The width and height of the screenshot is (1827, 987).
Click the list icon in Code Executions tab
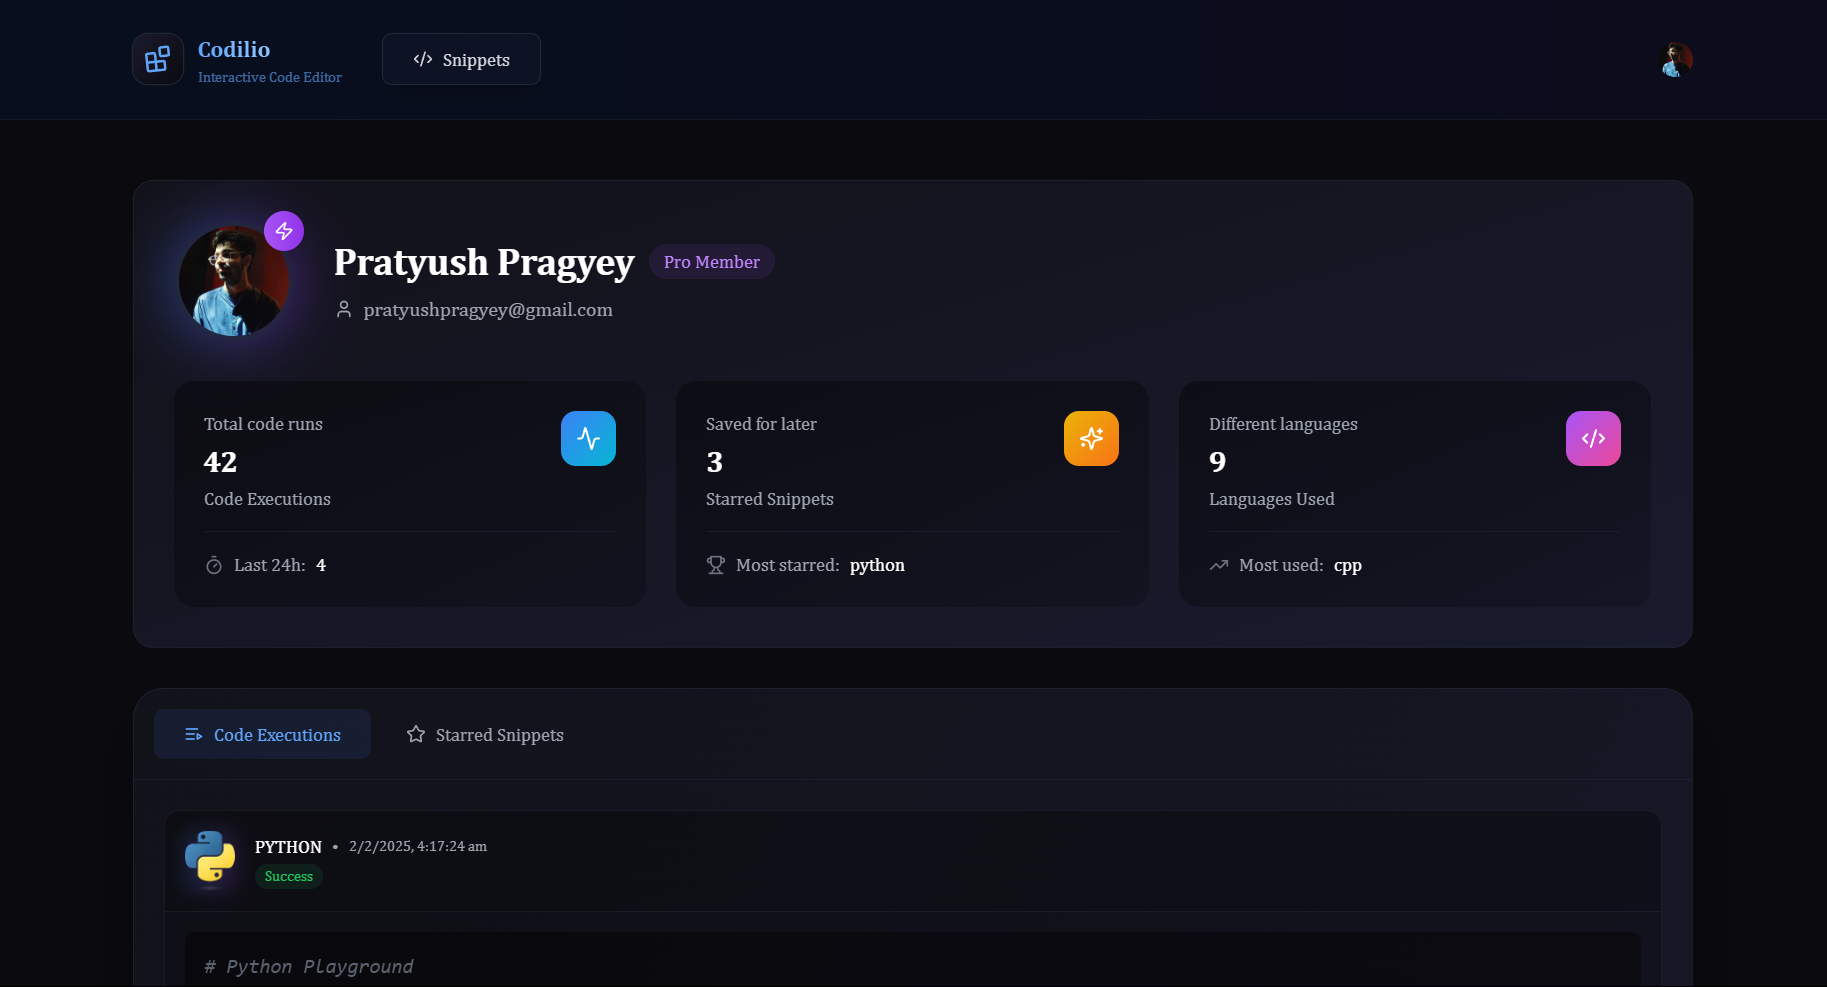192,734
